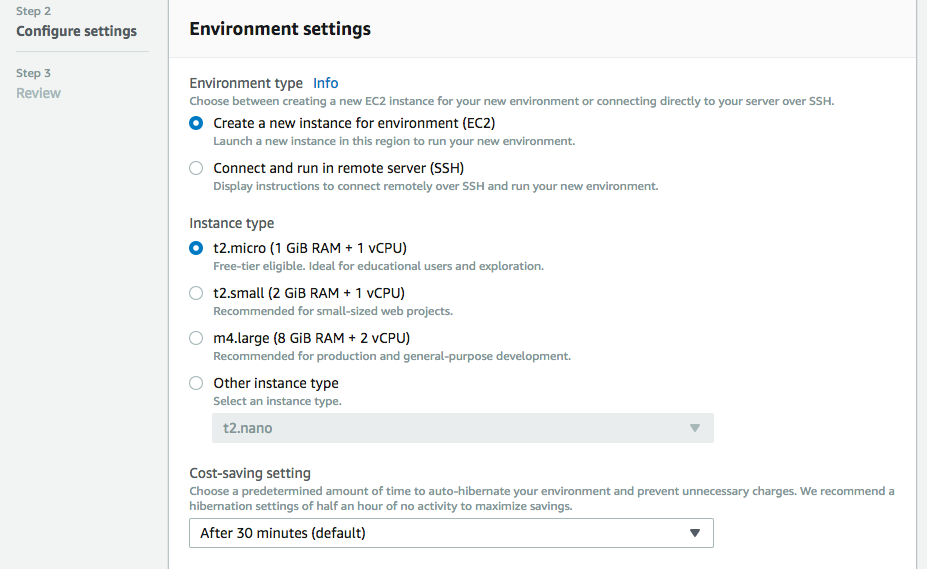Expand the Cost-saving setting dropdown
The image size is (927, 569).
click(451, 533)
